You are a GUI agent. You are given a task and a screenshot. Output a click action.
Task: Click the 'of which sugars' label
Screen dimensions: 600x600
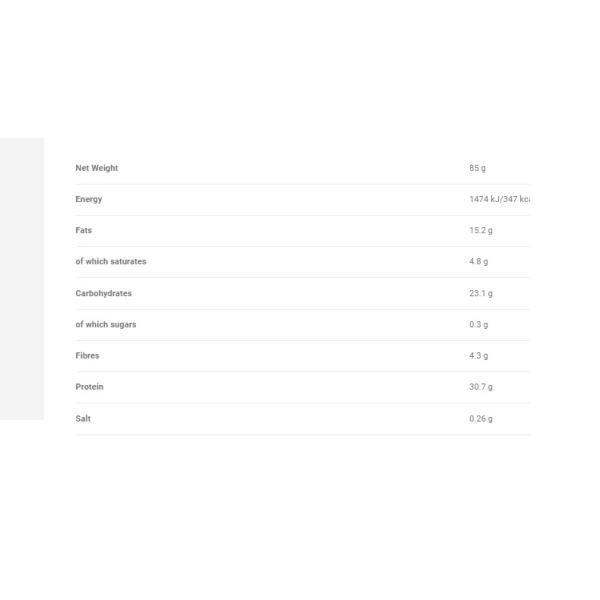[105, 324]
